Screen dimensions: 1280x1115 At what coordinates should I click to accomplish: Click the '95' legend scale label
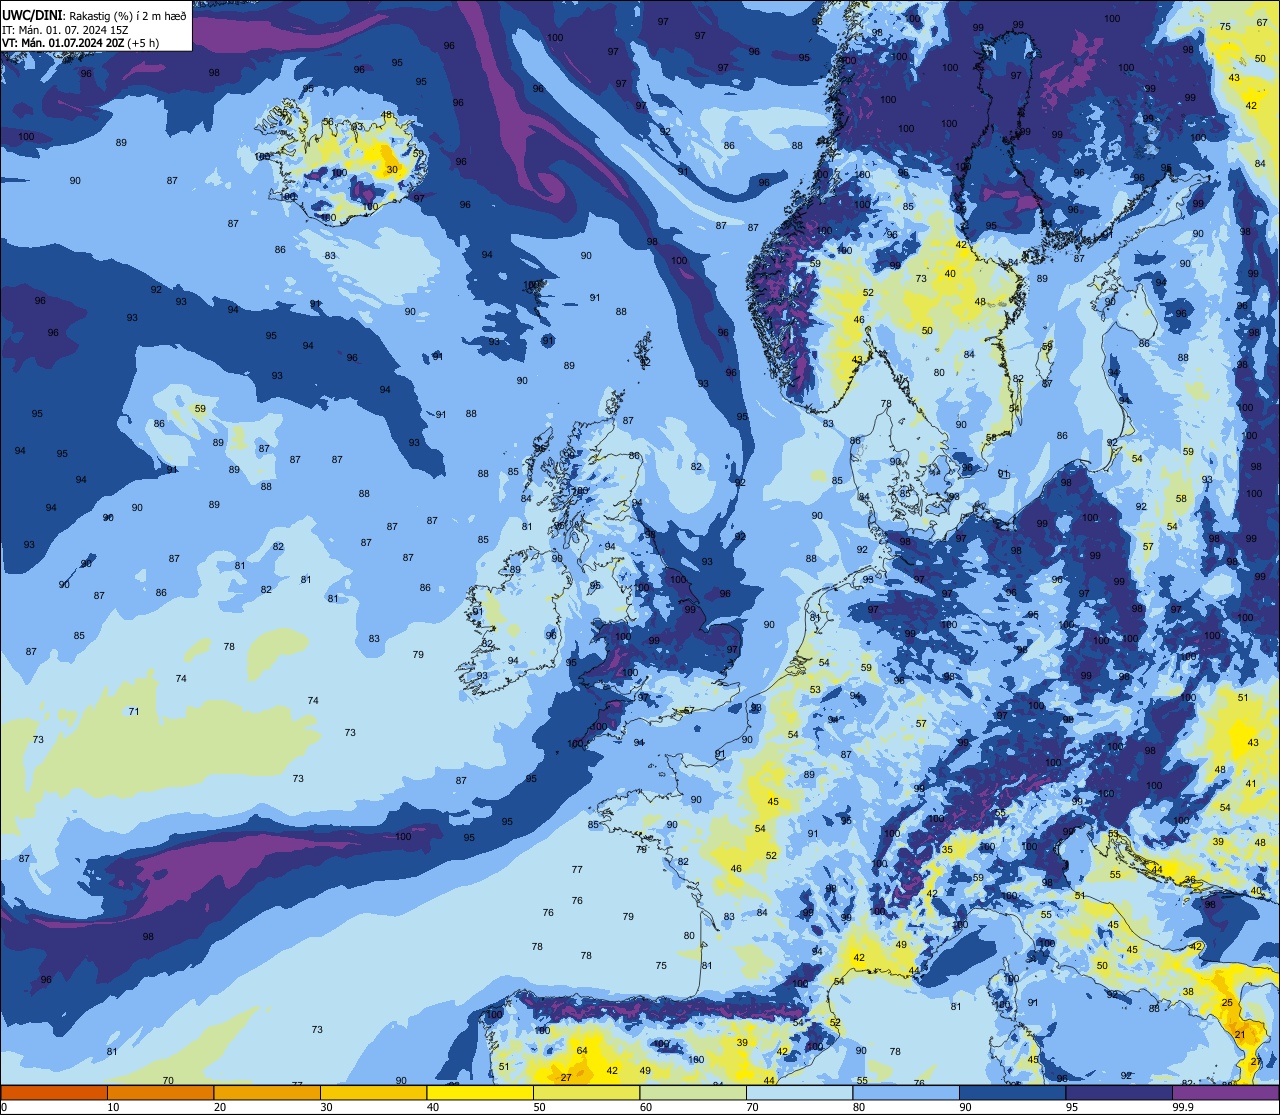tap(1073, 1107)
